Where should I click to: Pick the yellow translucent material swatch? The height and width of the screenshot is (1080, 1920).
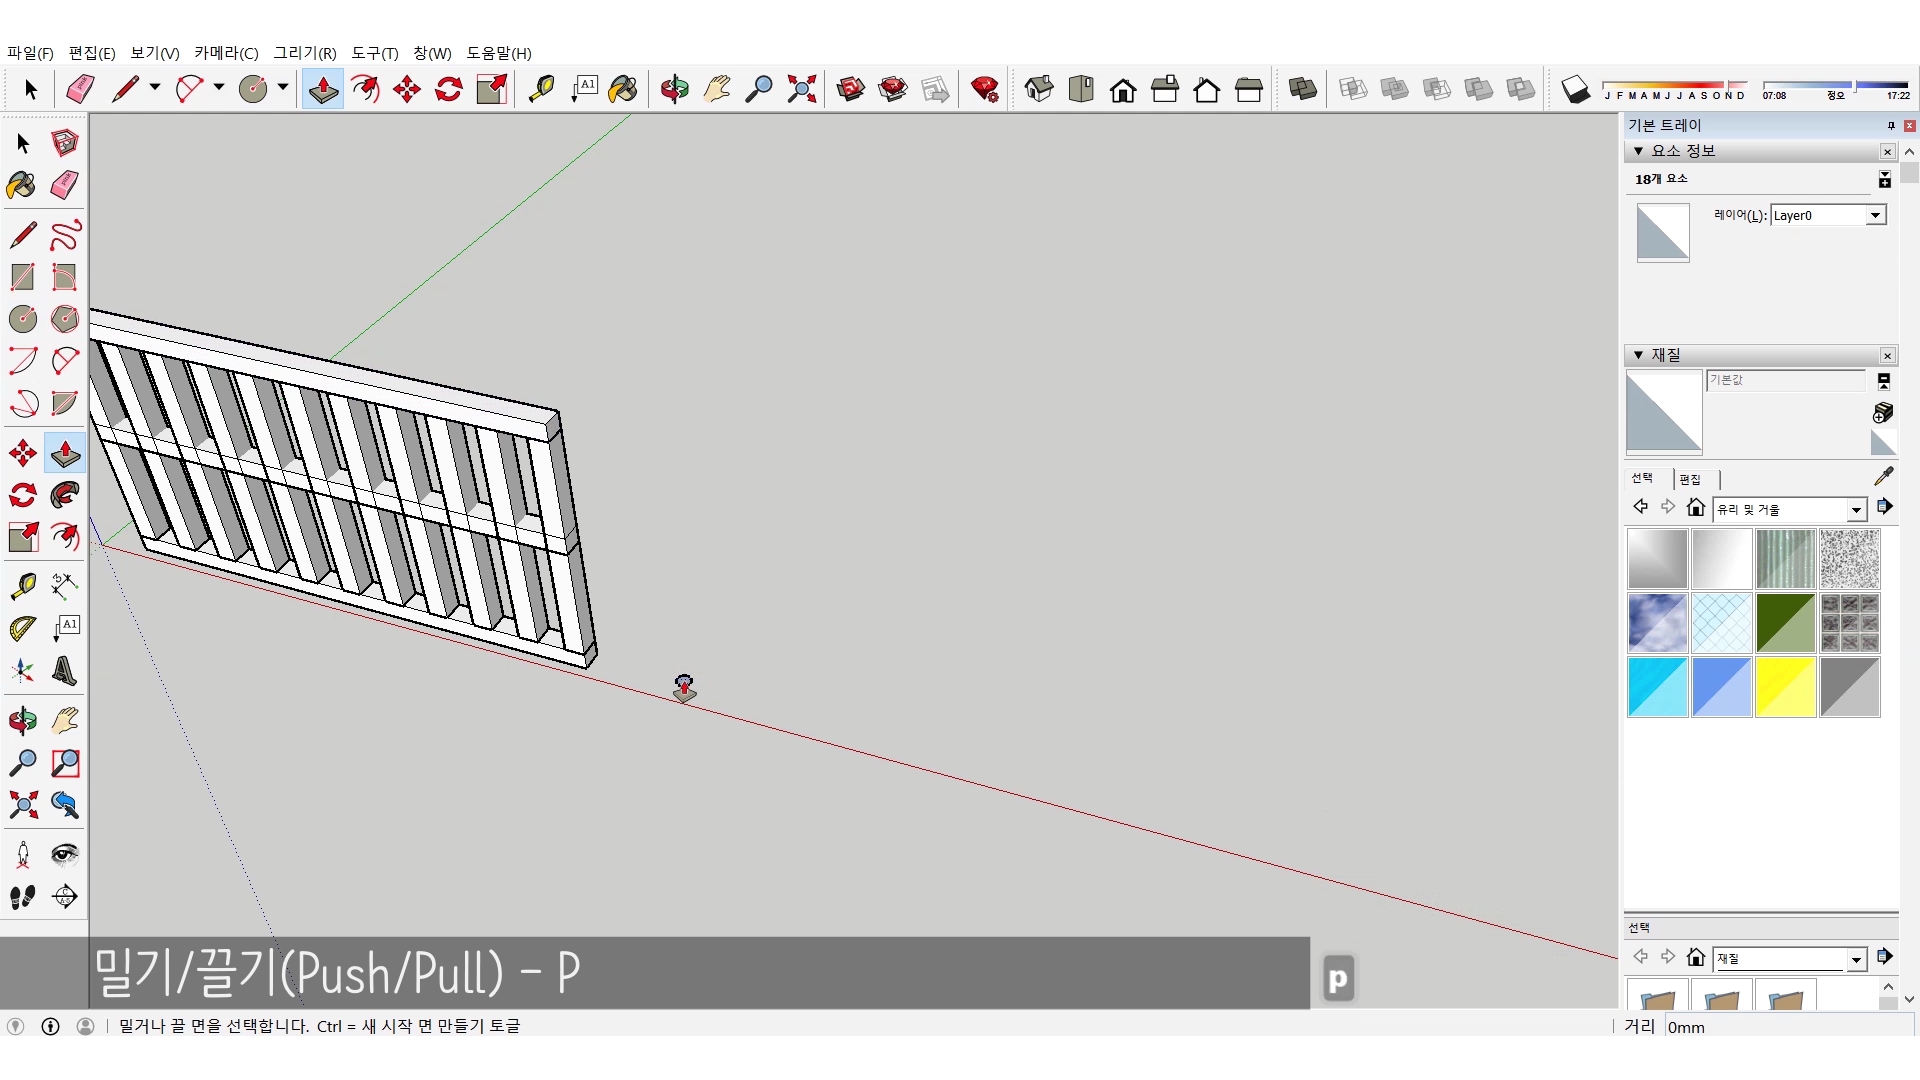click(1785, 687)
